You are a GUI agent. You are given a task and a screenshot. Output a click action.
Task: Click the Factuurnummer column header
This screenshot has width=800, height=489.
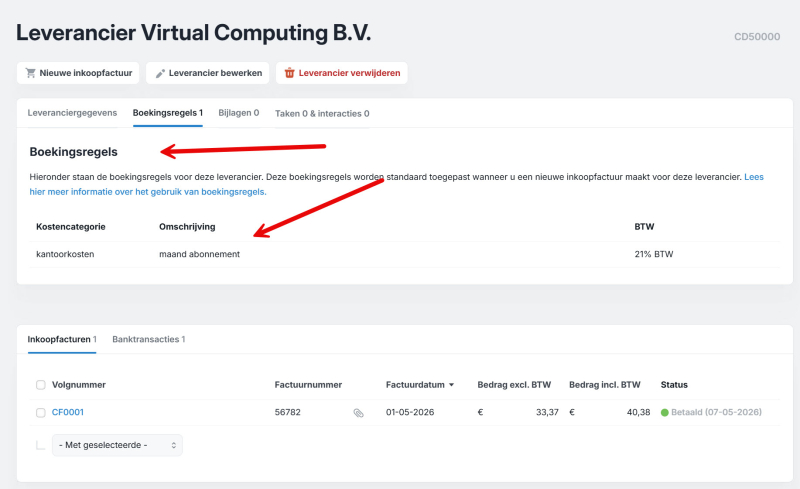point(308,385)
